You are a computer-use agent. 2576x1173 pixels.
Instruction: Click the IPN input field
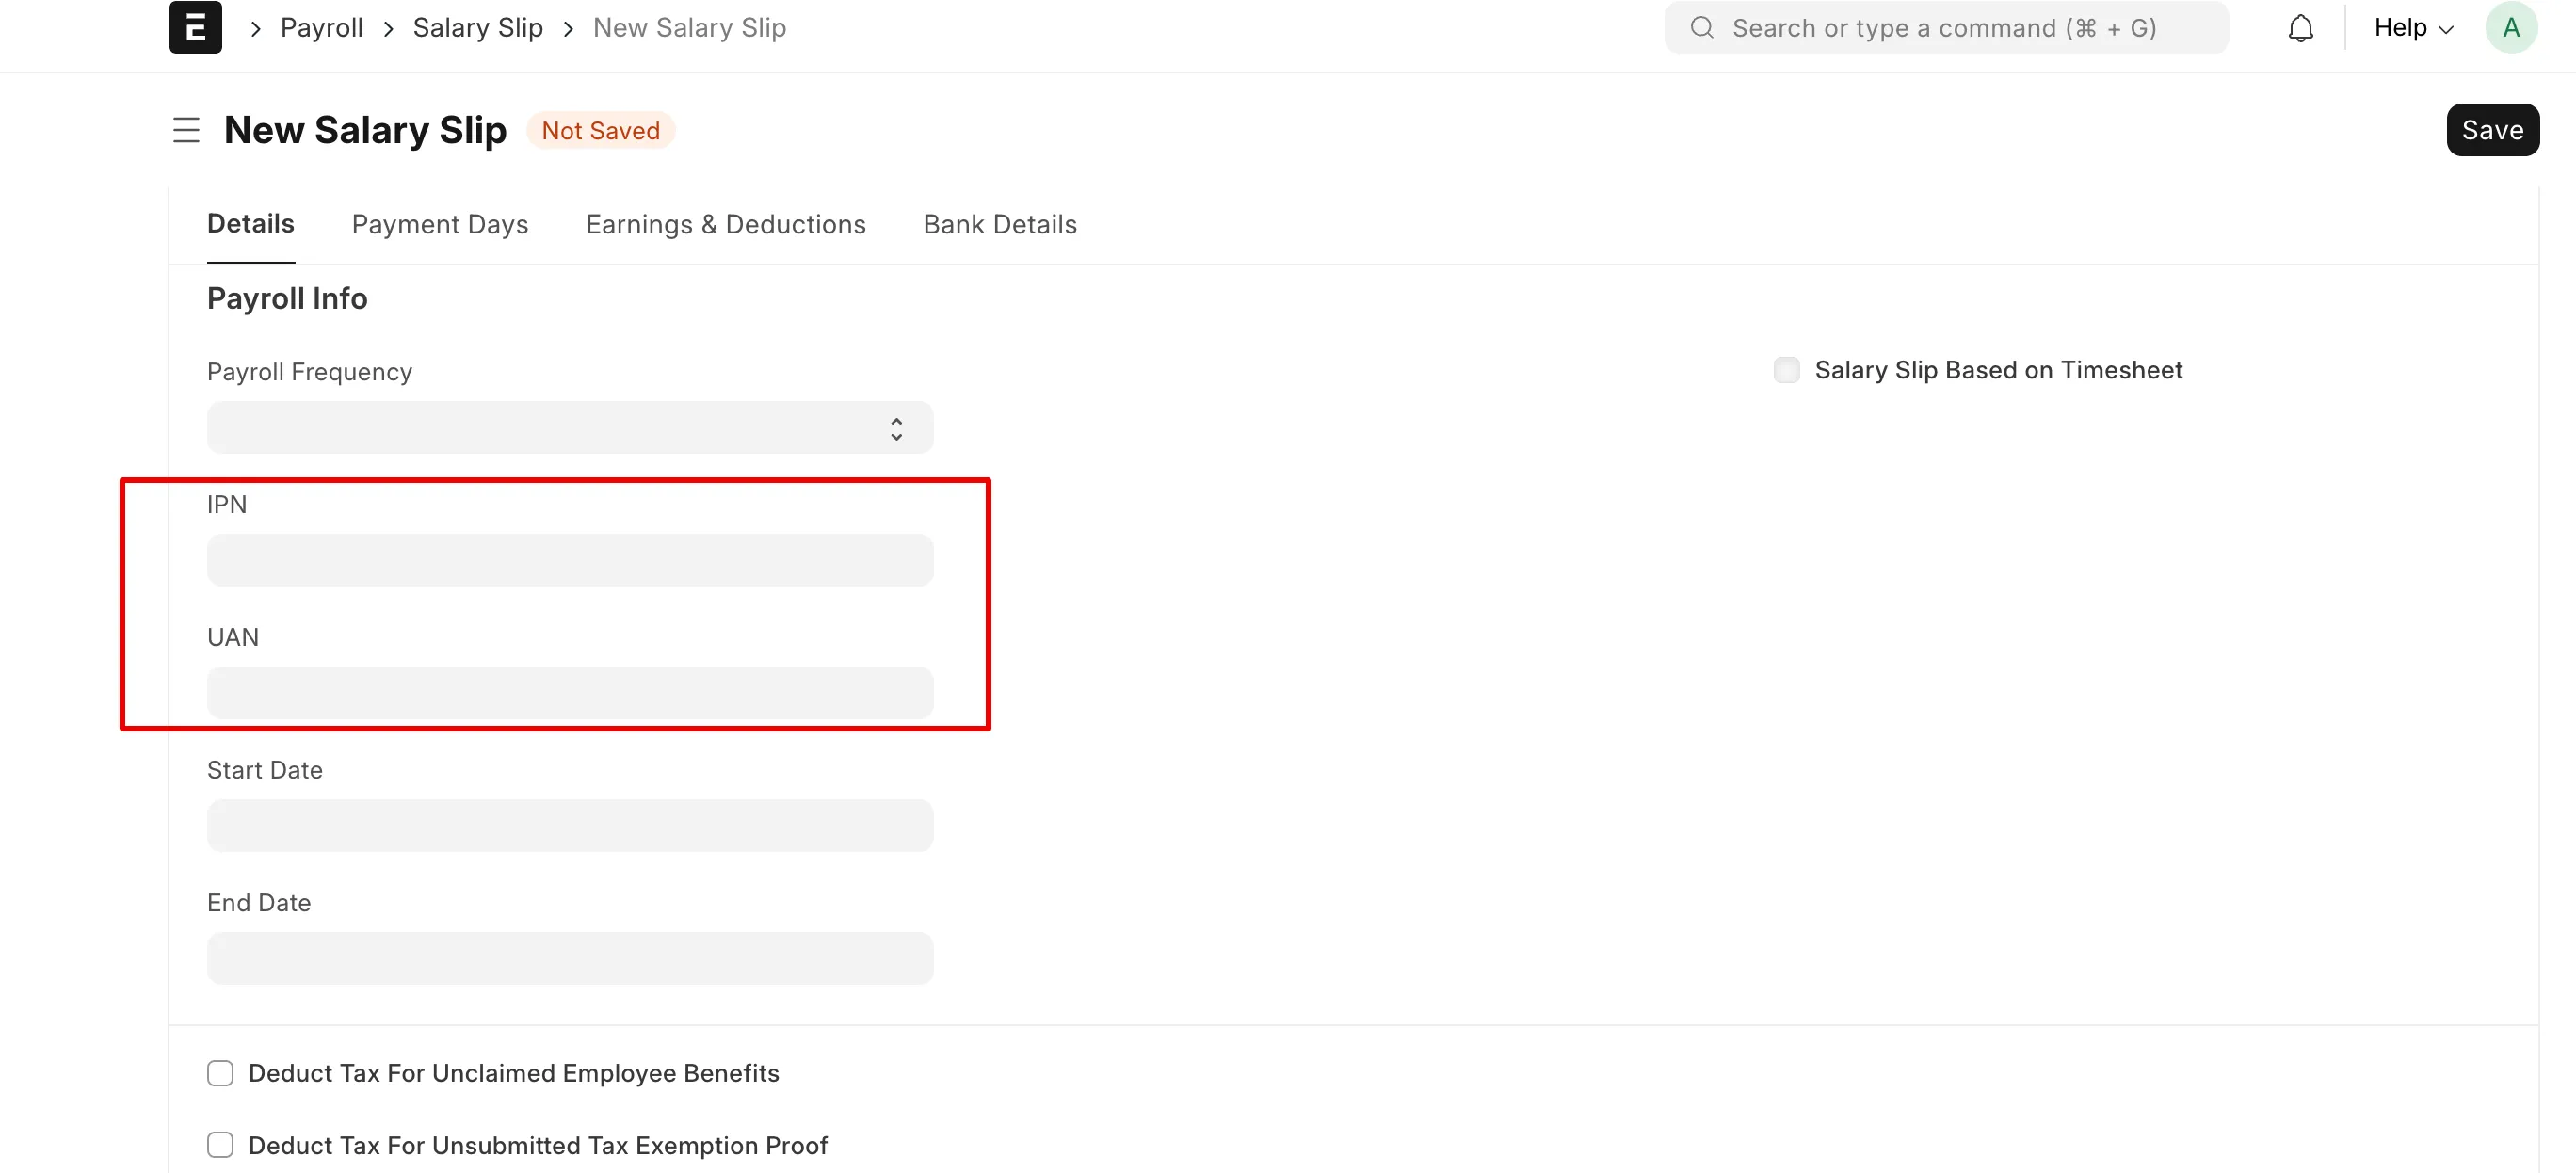[x=570, y=560]
